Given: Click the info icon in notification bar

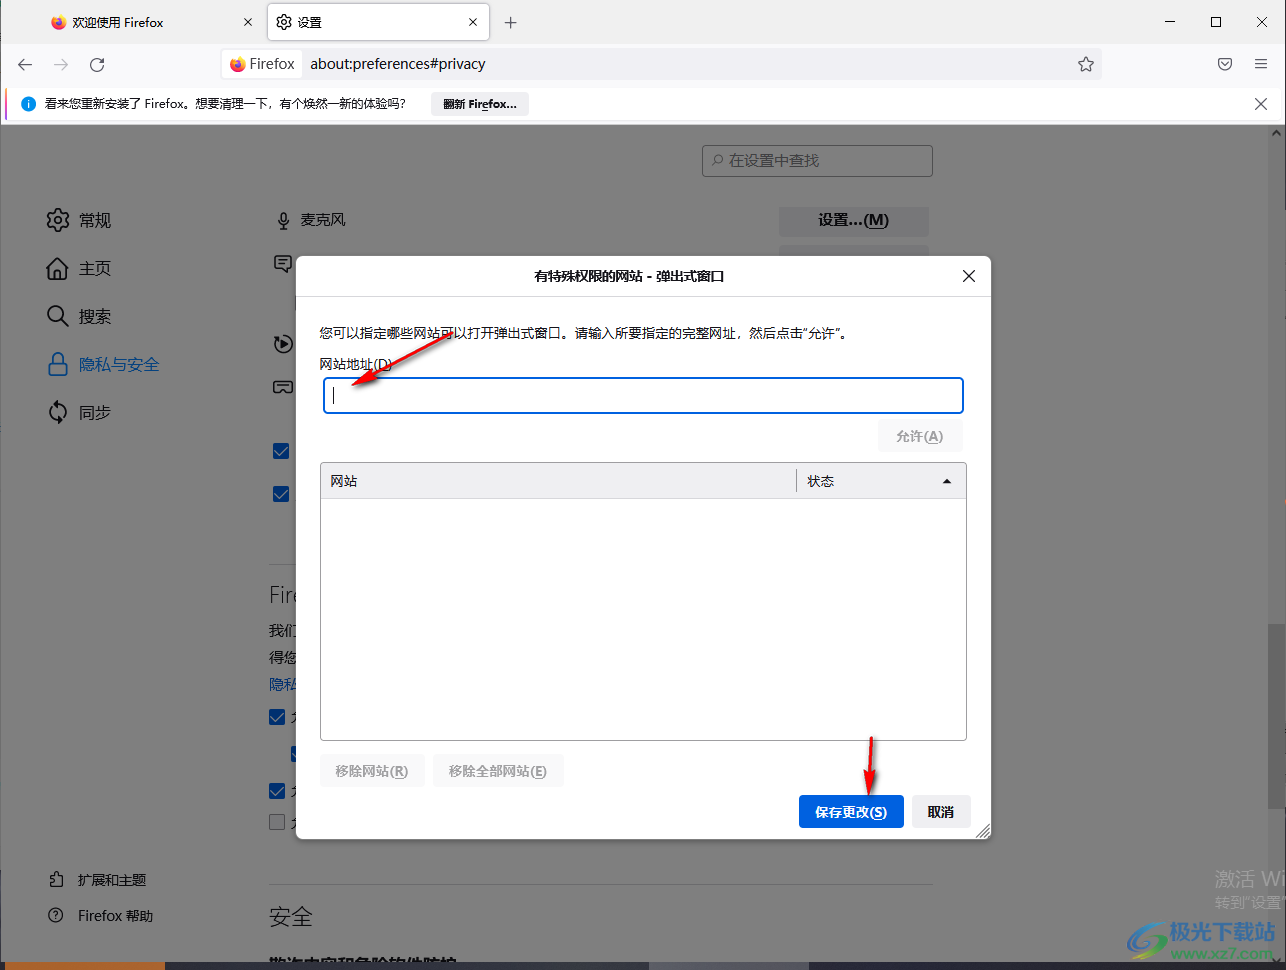Looking at the screenshot, I should 28,104.
